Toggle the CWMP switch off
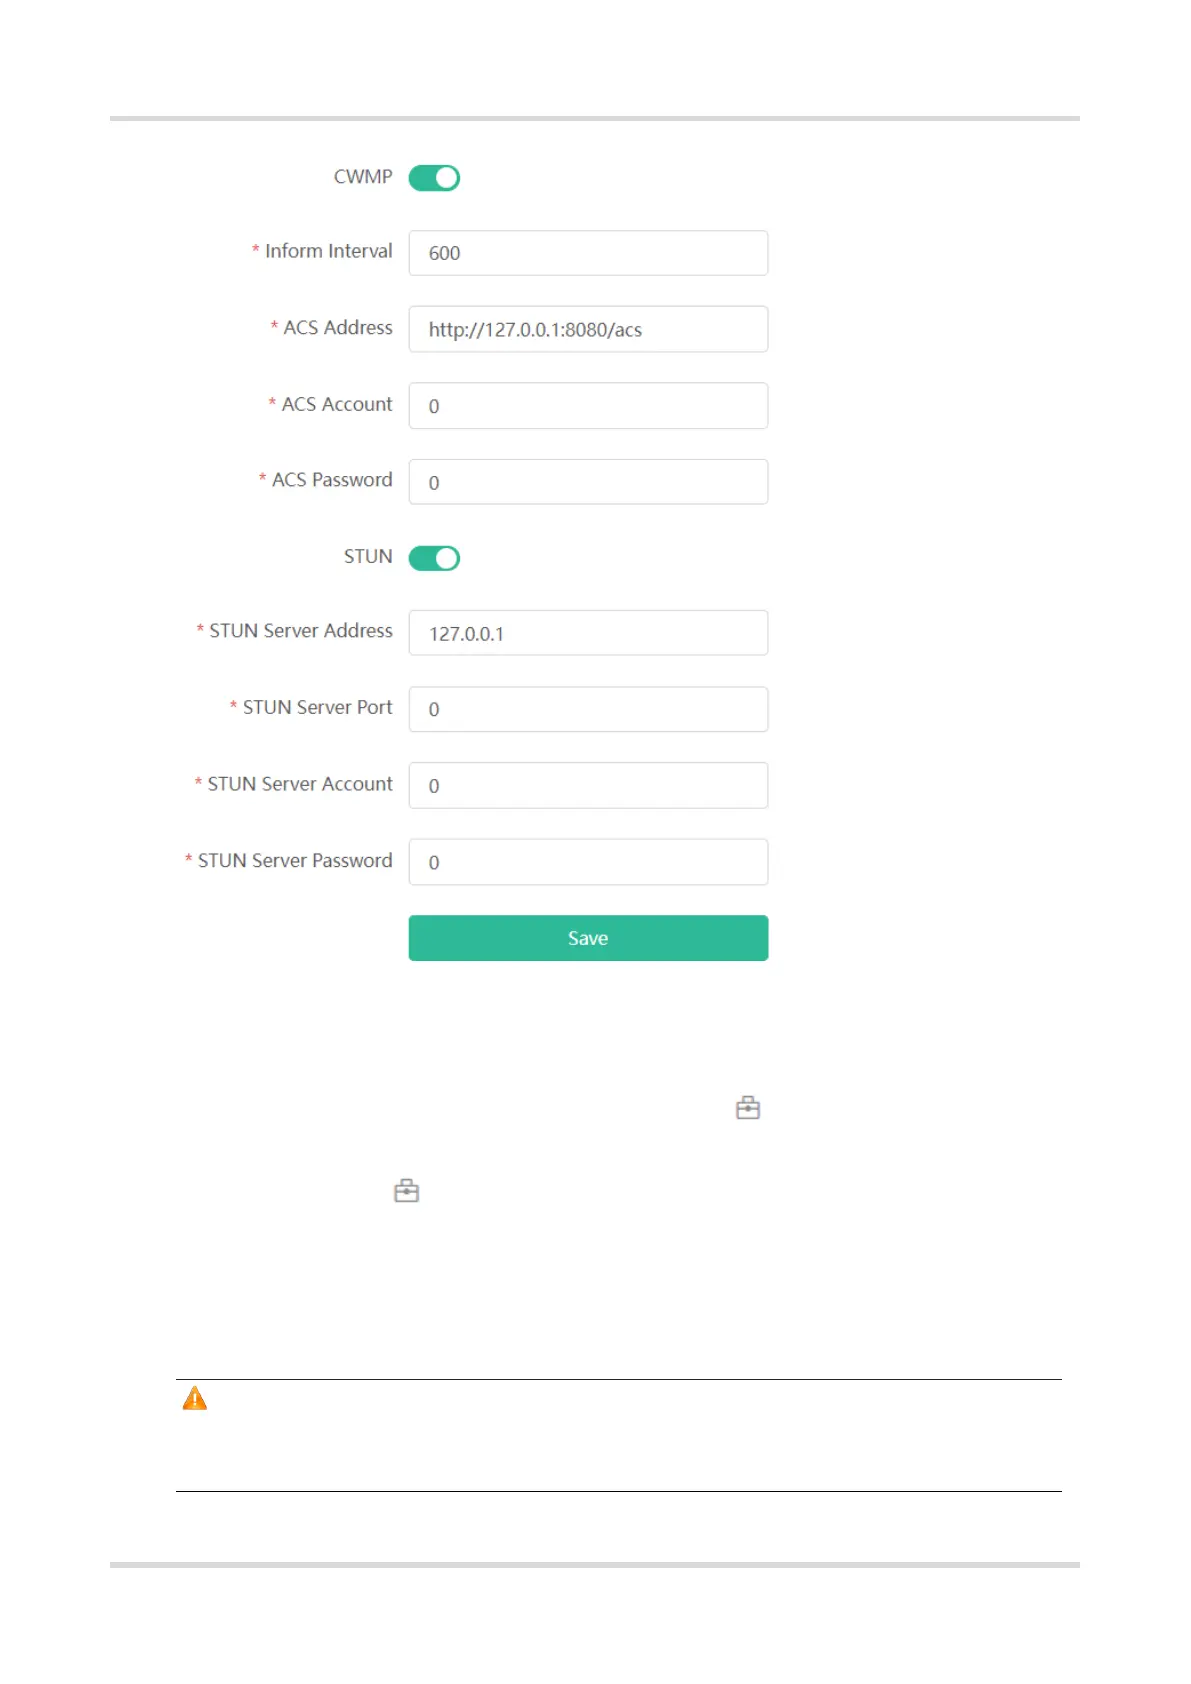Screen dimensions: 1191x1684 pyautogui.click(x=434, y=178)
